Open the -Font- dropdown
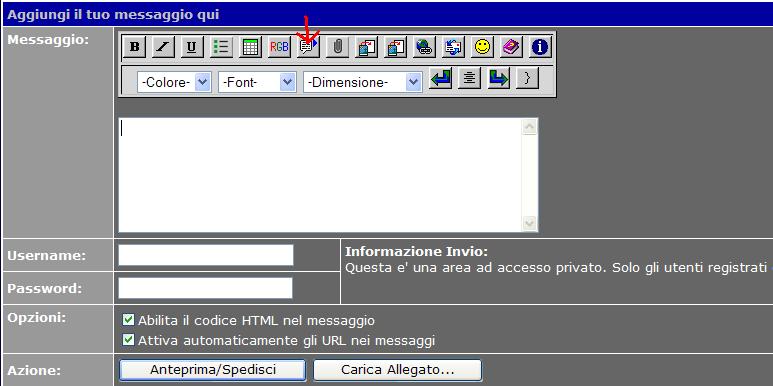The image size is (773, 386). (257, 82)
